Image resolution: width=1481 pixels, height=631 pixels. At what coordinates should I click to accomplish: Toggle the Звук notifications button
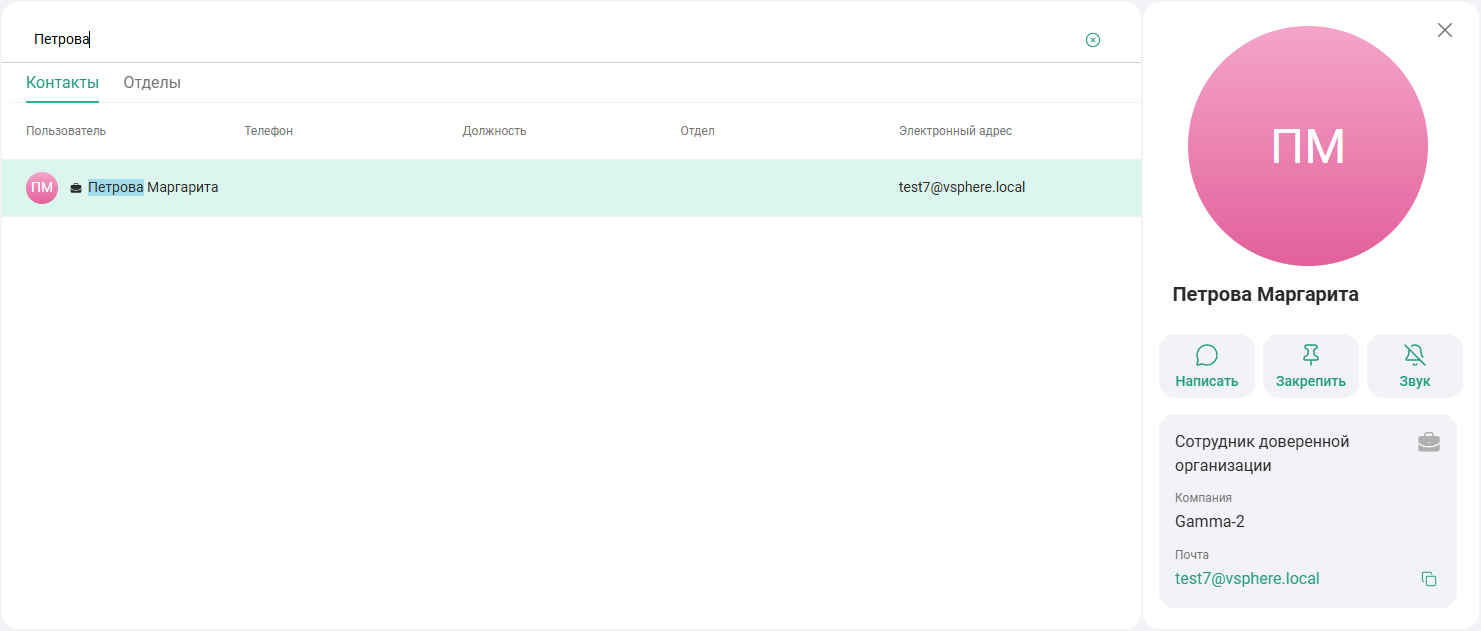[x=1415, y=366]
